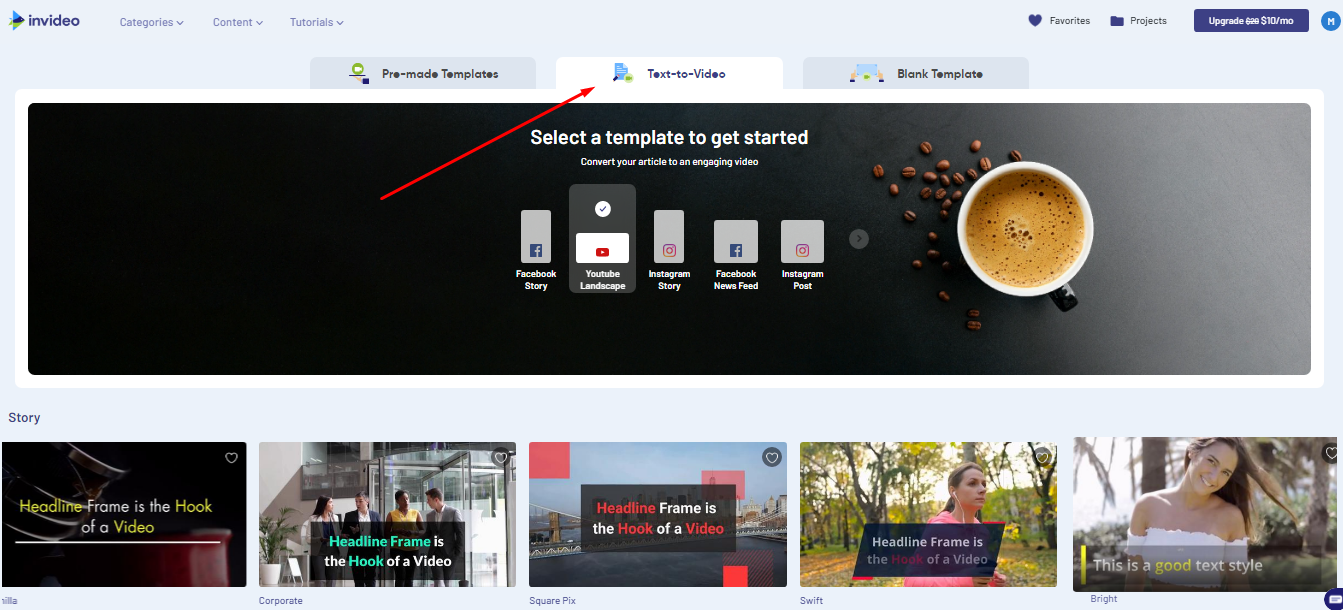Click the Corporate template label
This screenshot has height=610, width=1343.
[280, 601]
